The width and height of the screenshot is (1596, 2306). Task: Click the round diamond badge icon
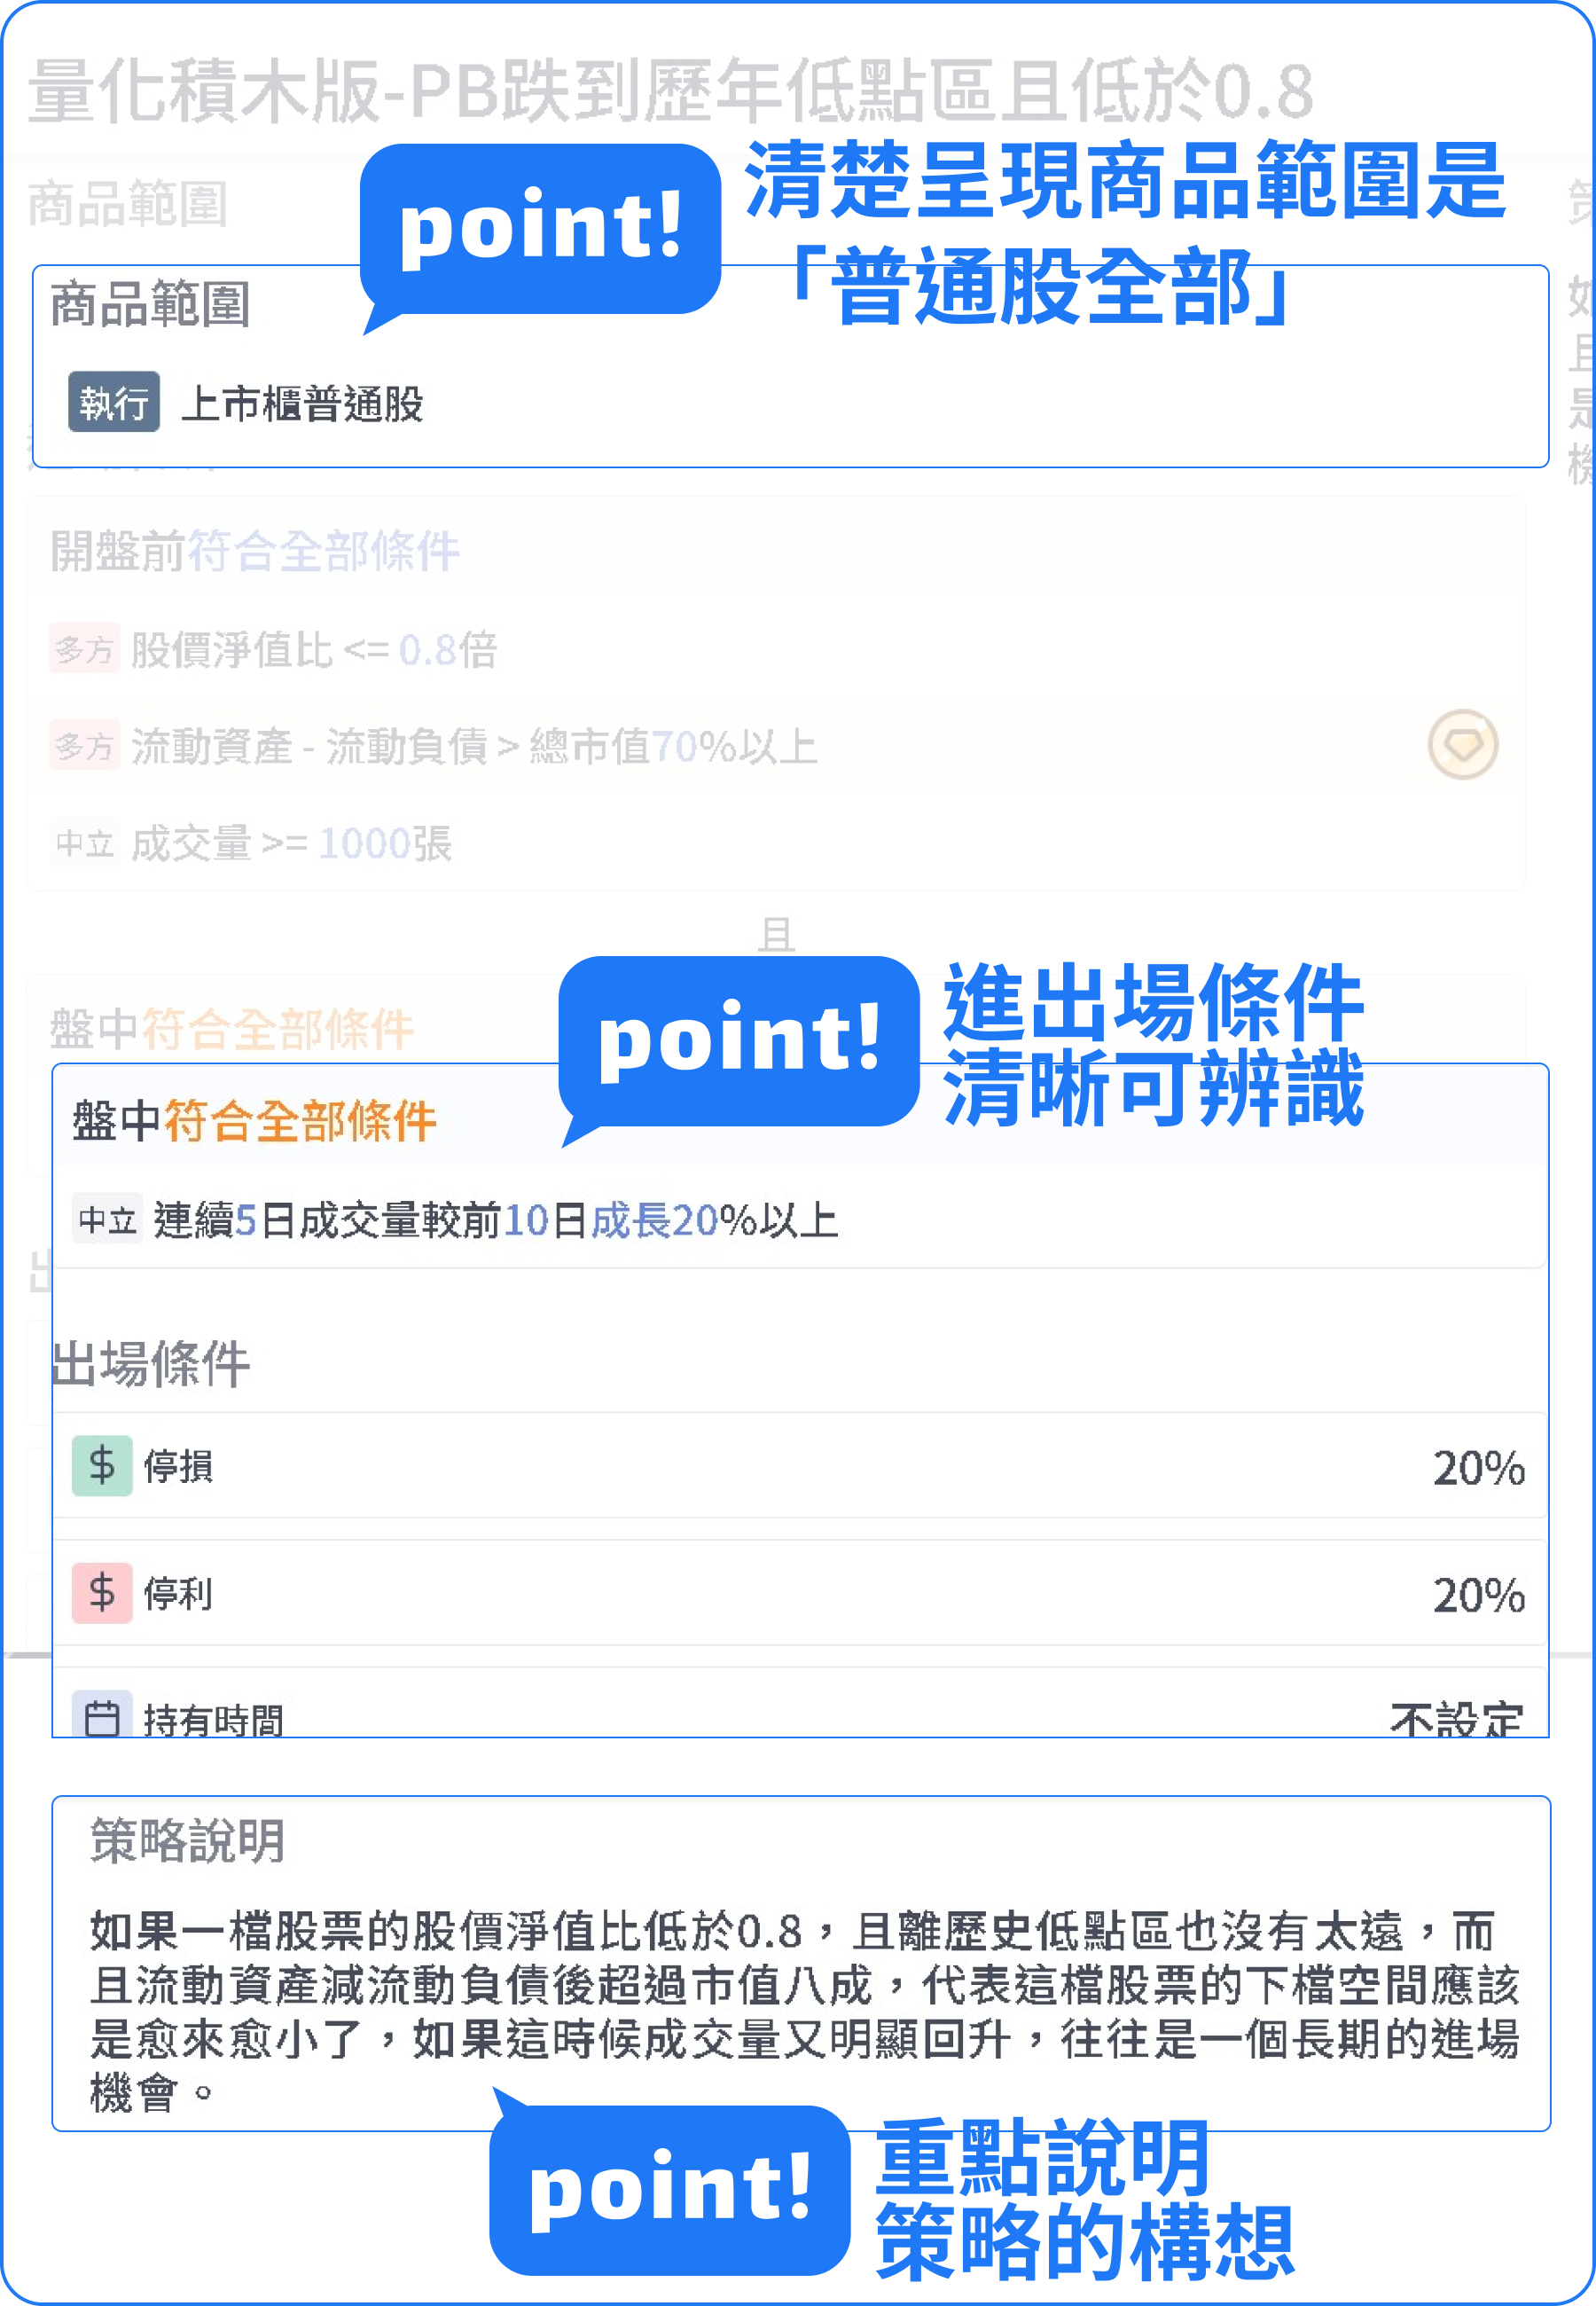[x=1462, y=745]
